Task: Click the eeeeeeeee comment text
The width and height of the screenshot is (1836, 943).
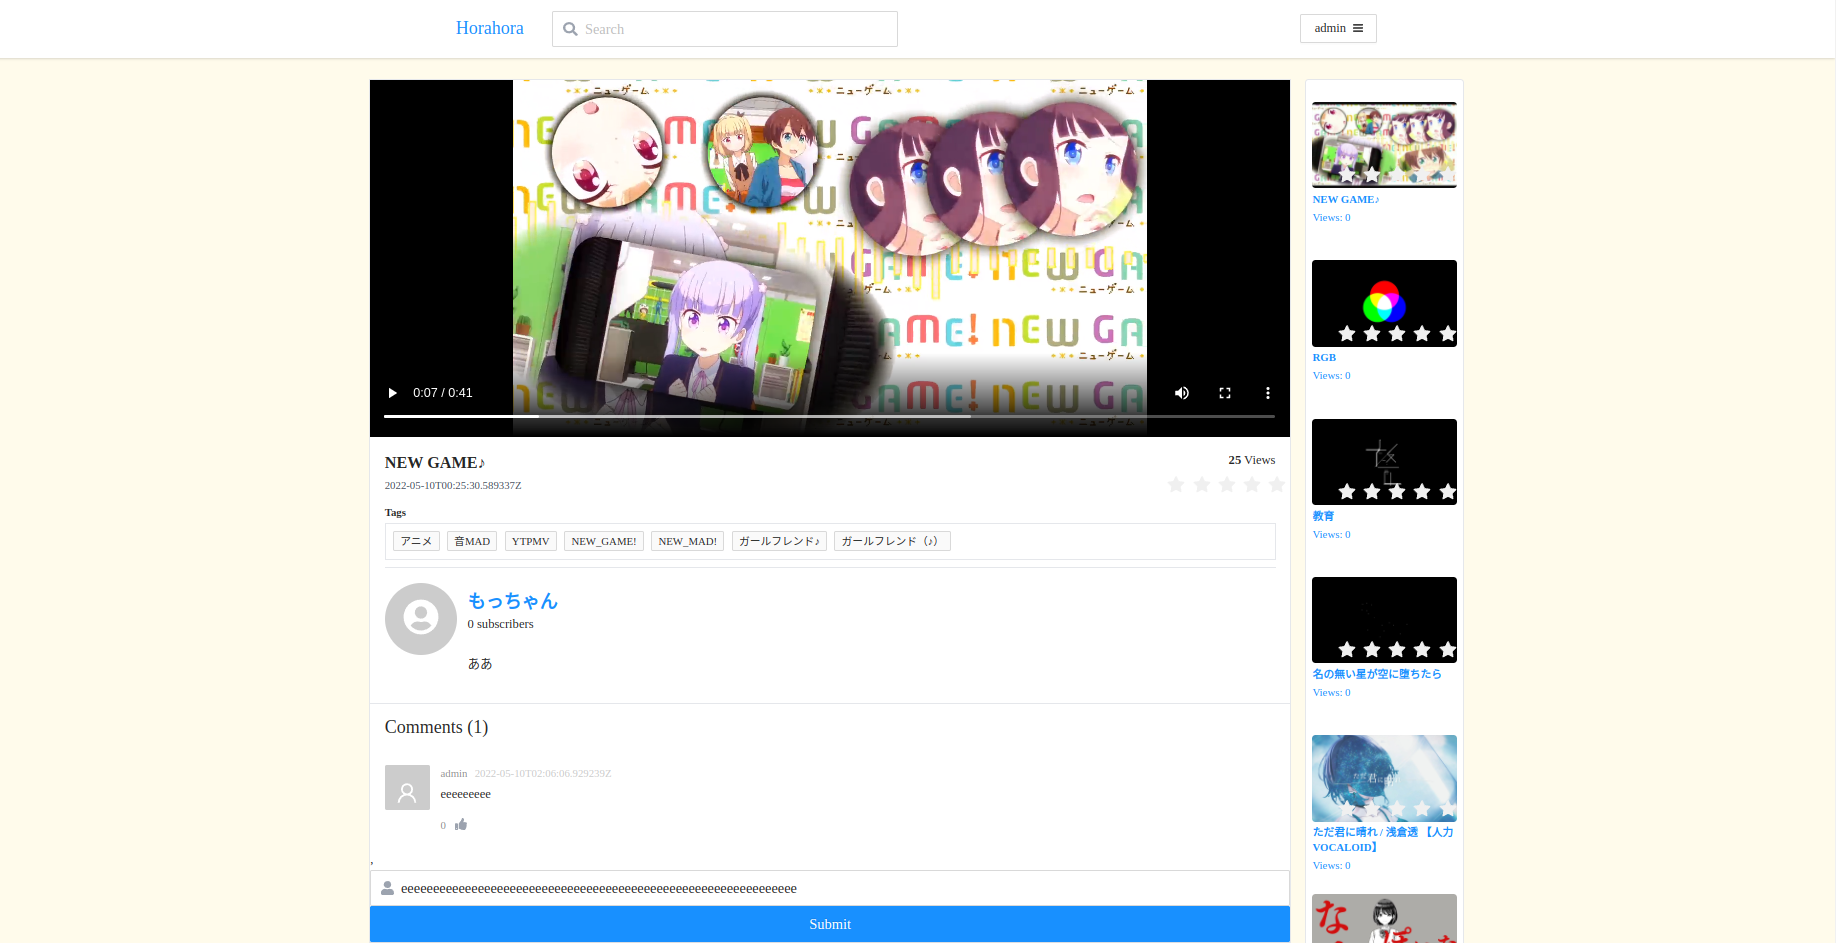Action: pos(466,794)
